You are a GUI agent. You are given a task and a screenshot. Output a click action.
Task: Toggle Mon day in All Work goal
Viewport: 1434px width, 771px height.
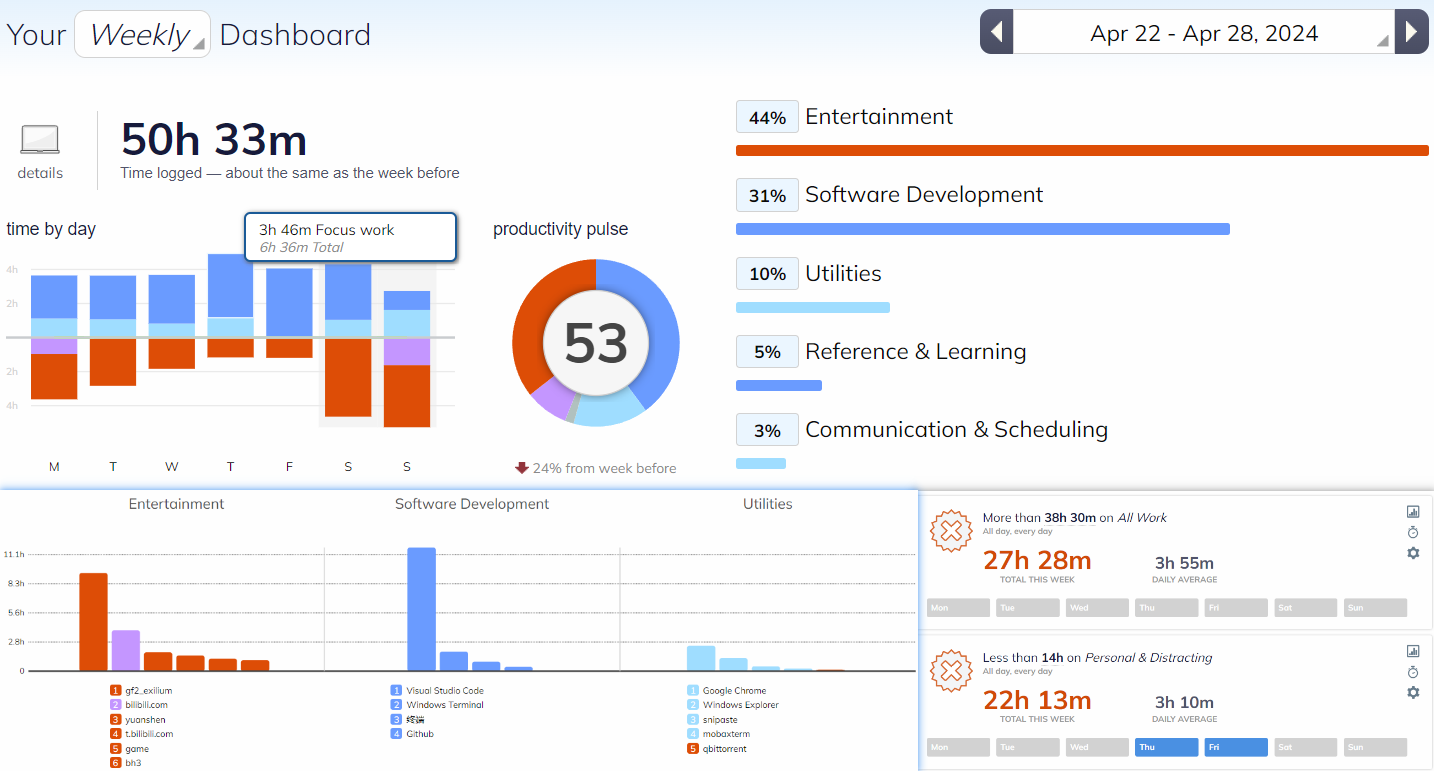click(958, 607)
